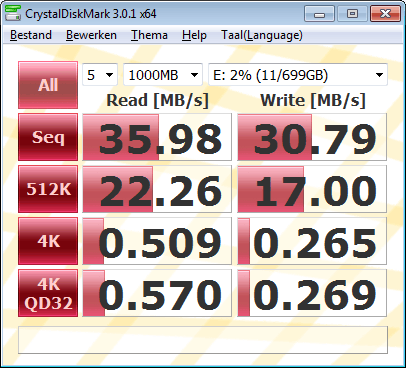The height and width of the screenshot is (368, 406).
Task: Open the Bestand menu
Action: point(31,35)
